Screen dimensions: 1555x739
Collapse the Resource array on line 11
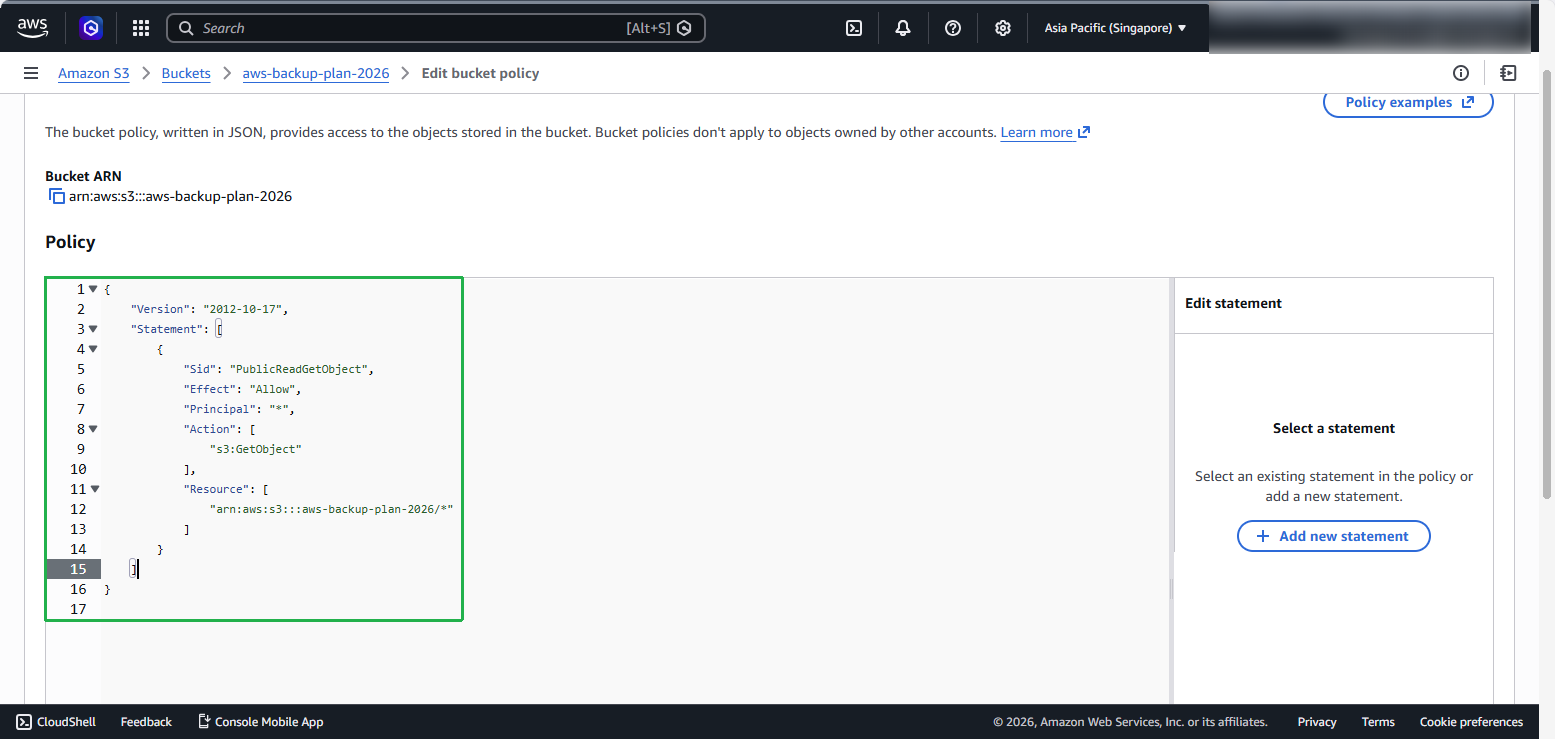(93, 489)
